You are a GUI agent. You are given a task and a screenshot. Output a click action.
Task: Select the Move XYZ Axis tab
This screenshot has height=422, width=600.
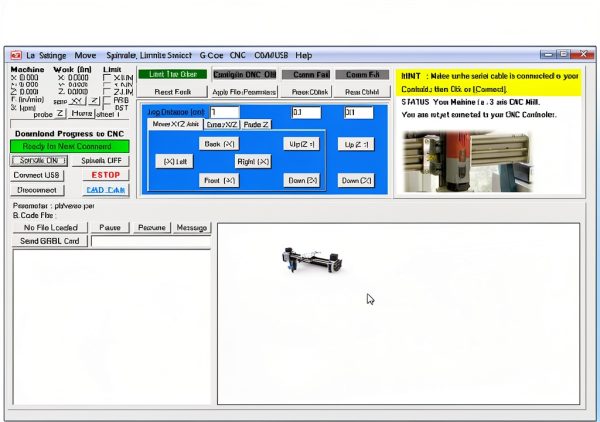click(x=175, y=124)
